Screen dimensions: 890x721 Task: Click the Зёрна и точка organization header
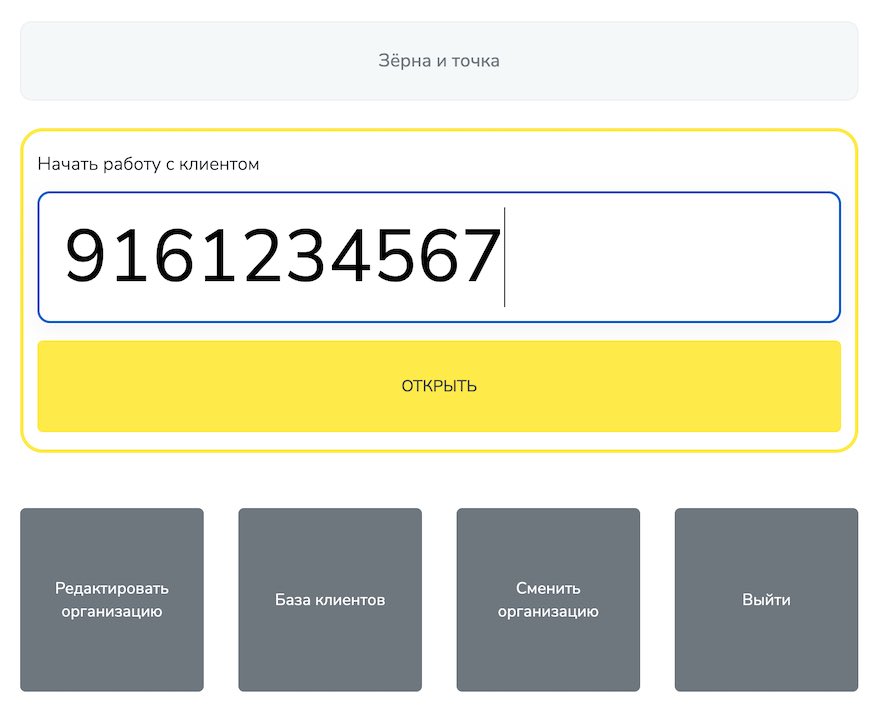tap(439, 61)
